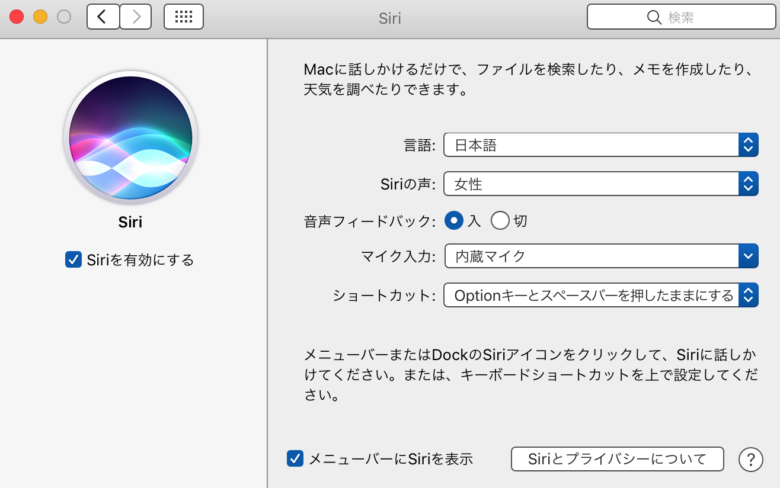Click the ショートカット label
The height and width of the screenshot is (488, 780).
(x=384, y=295)
